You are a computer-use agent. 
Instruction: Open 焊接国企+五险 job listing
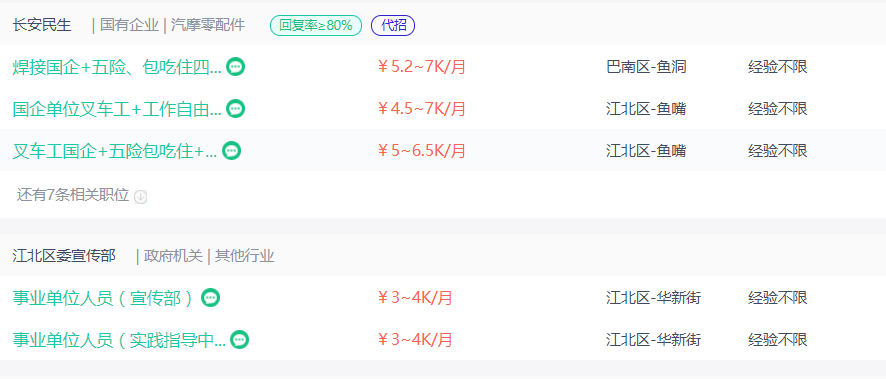117,67
